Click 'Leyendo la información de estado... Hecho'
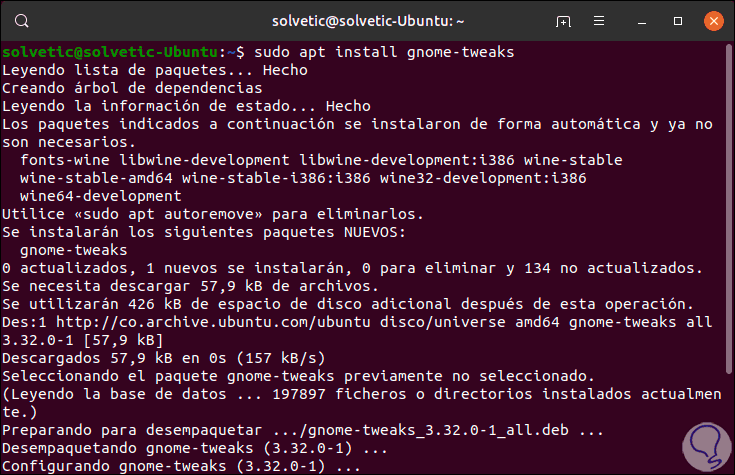Screen dimensions: 735x475 tap(186, 106)
